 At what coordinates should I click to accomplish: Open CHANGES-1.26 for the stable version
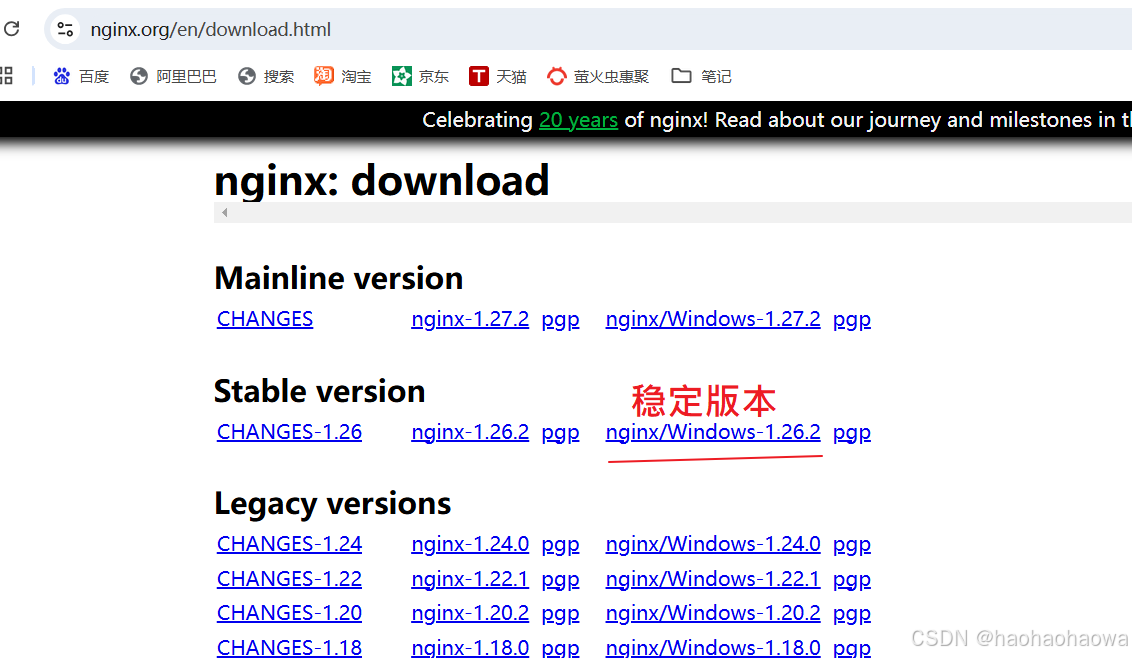coord(288,431)
